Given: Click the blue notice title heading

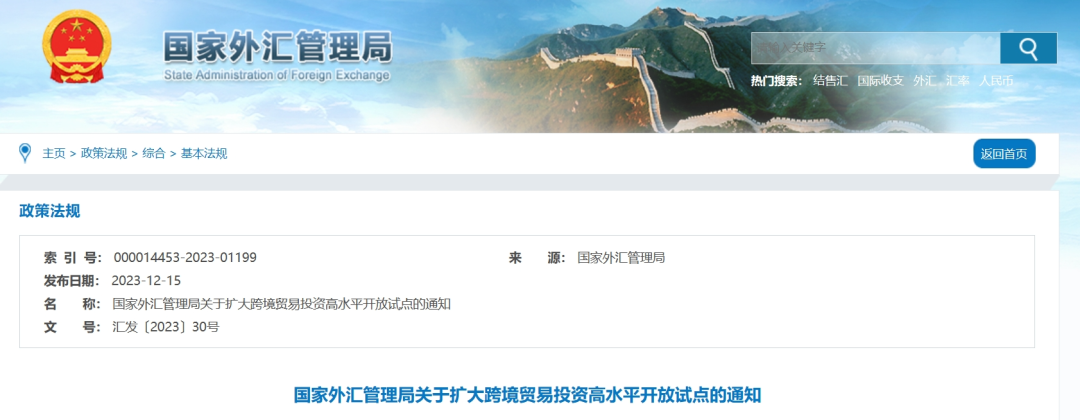Looking at the screenshot, I should tap(528, 396).
